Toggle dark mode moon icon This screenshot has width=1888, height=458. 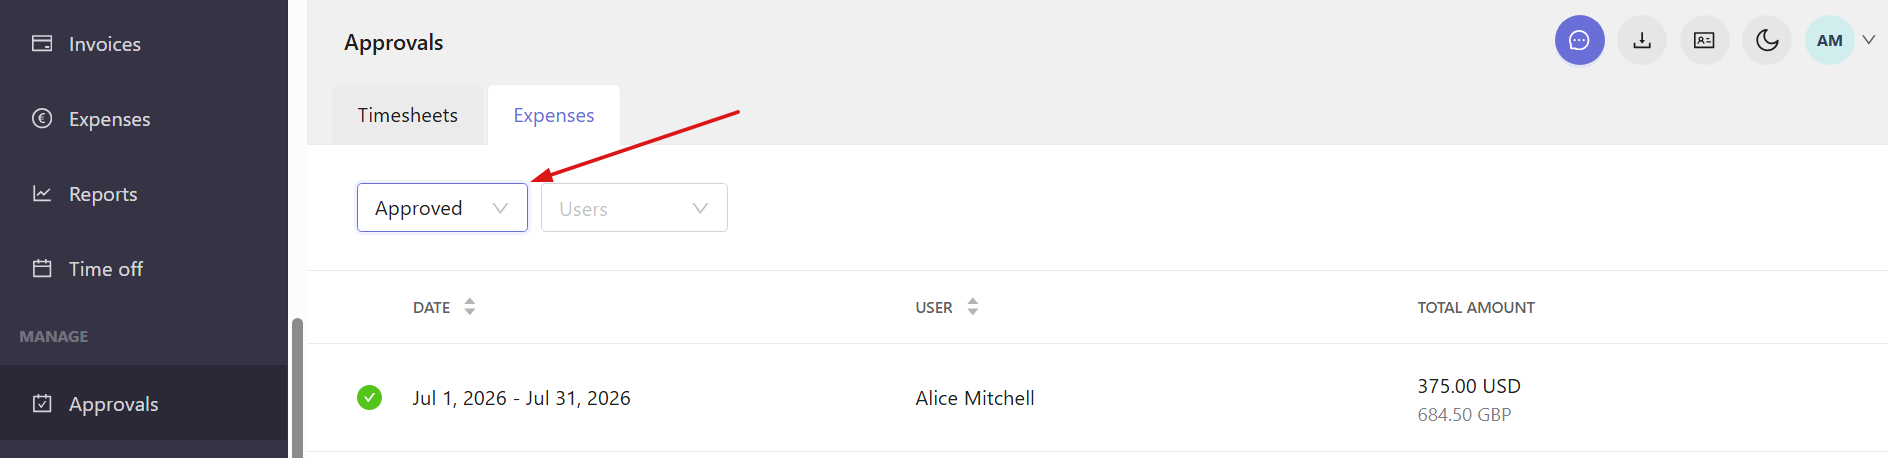point(1767,40)
